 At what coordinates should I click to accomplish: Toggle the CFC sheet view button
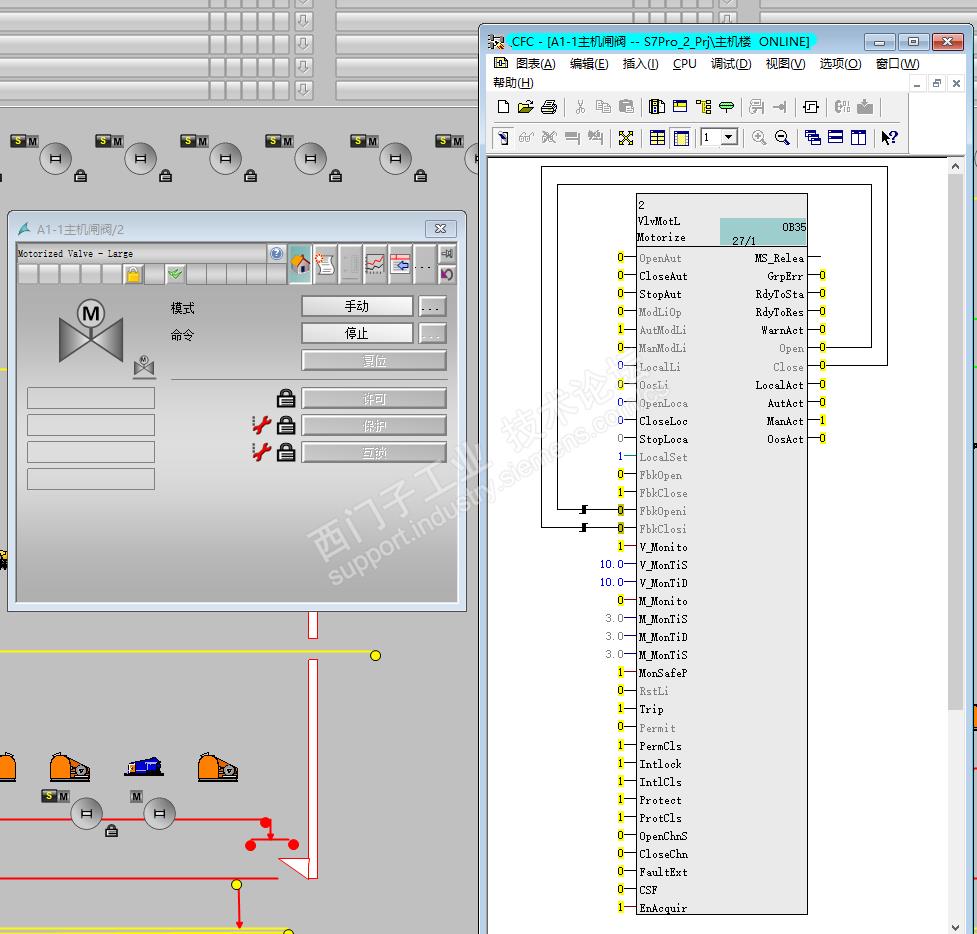pyautogui.click(x=681, y=138)
